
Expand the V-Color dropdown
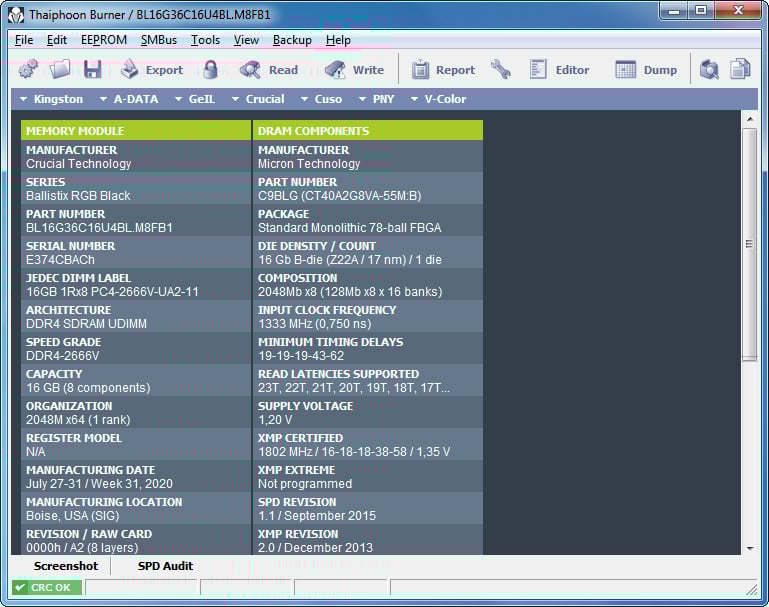tap(438, 99)
